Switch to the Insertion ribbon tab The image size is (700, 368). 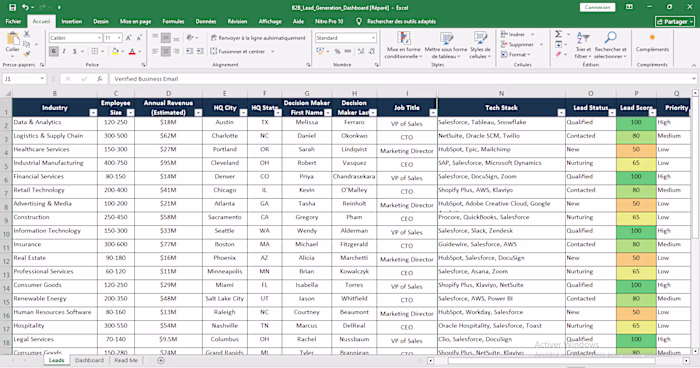(71, 21)
